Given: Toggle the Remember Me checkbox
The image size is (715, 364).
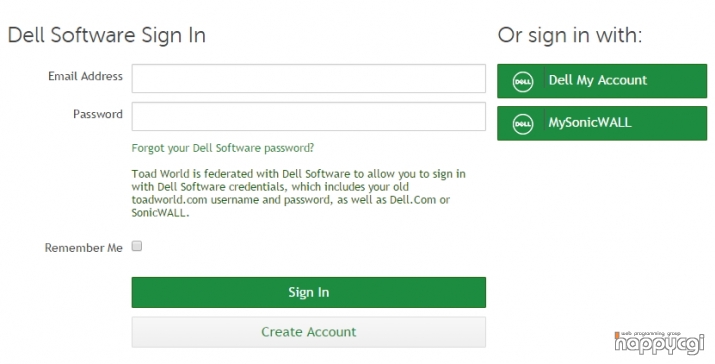Looking at the screenshot, I should (x=137, y=246).
